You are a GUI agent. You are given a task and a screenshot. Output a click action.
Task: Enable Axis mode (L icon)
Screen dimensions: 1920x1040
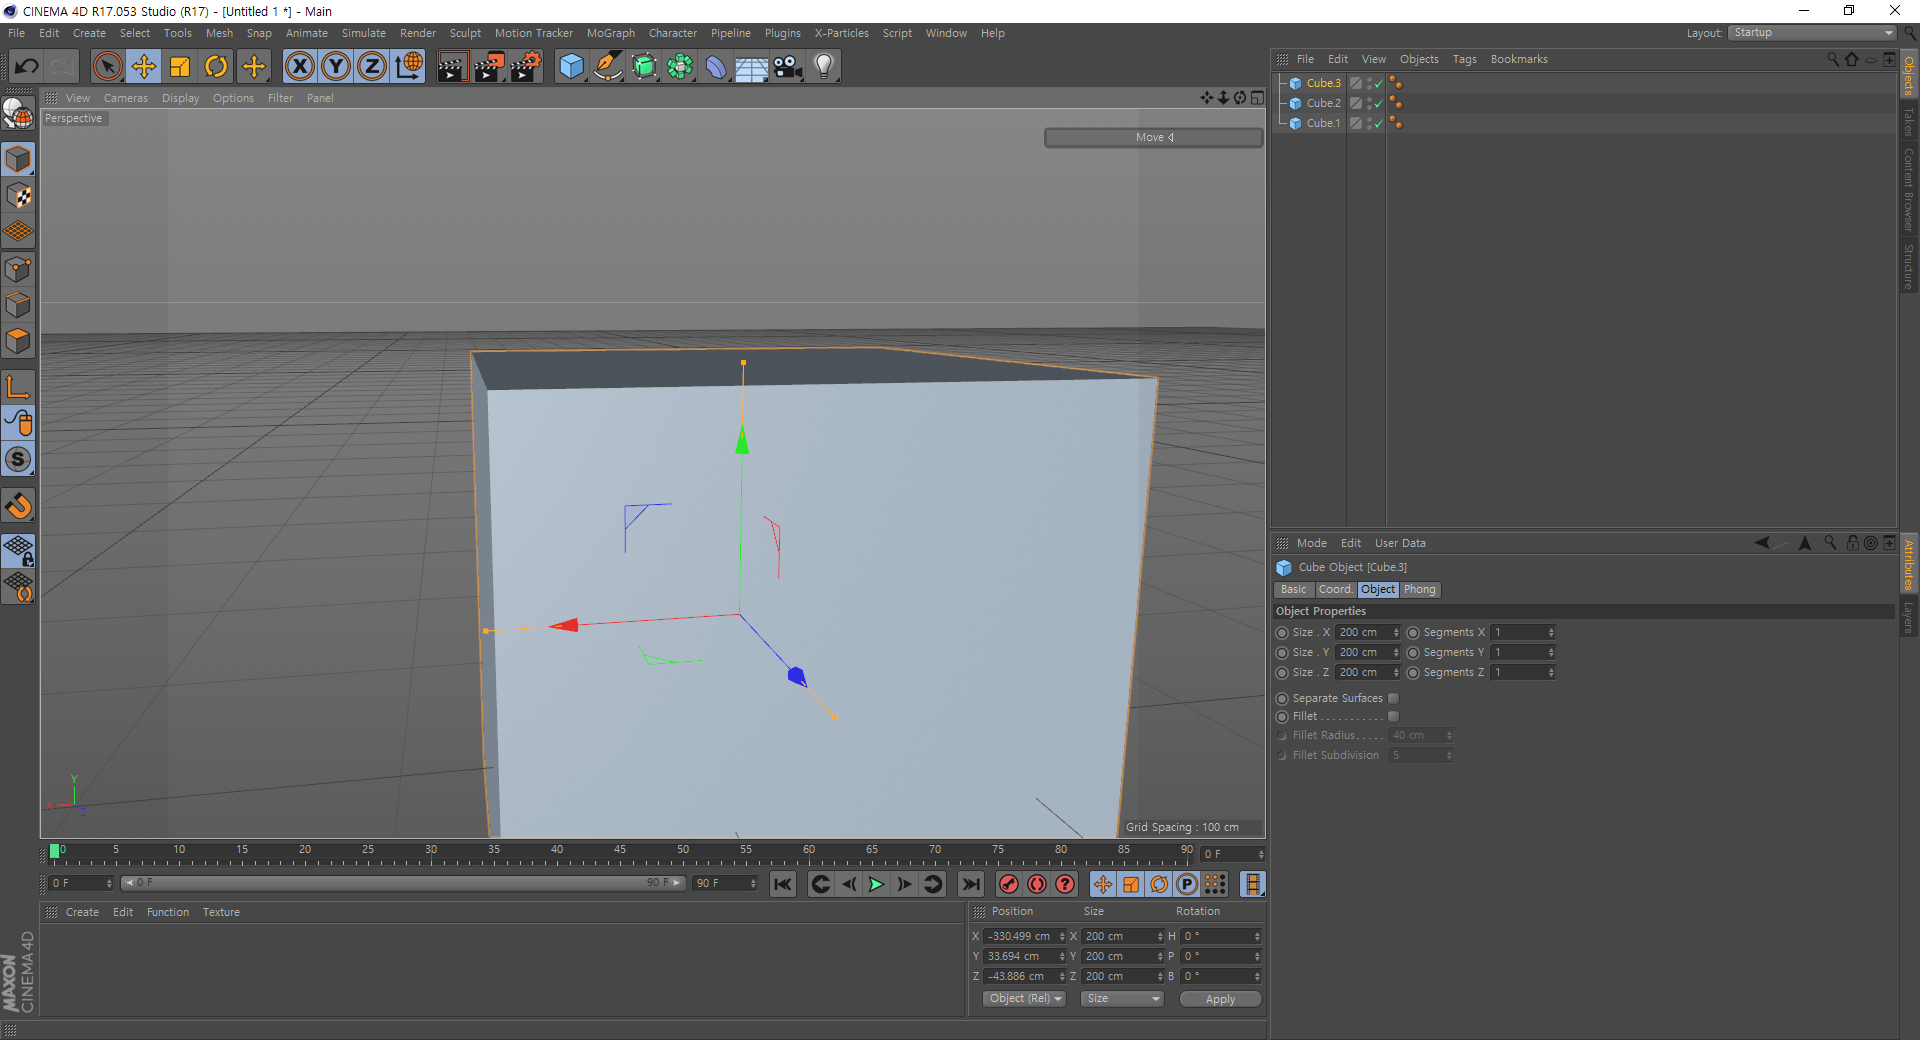point(18,387)
